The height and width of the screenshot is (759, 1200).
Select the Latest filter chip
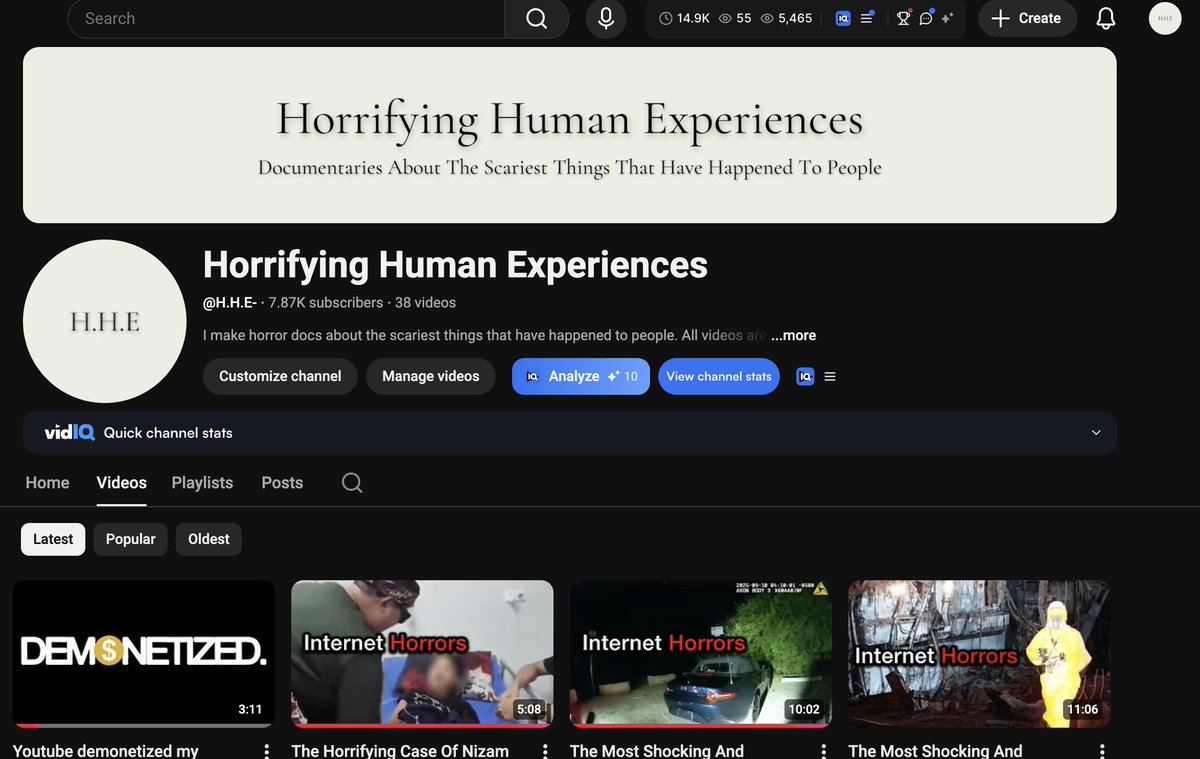[53, 539]
